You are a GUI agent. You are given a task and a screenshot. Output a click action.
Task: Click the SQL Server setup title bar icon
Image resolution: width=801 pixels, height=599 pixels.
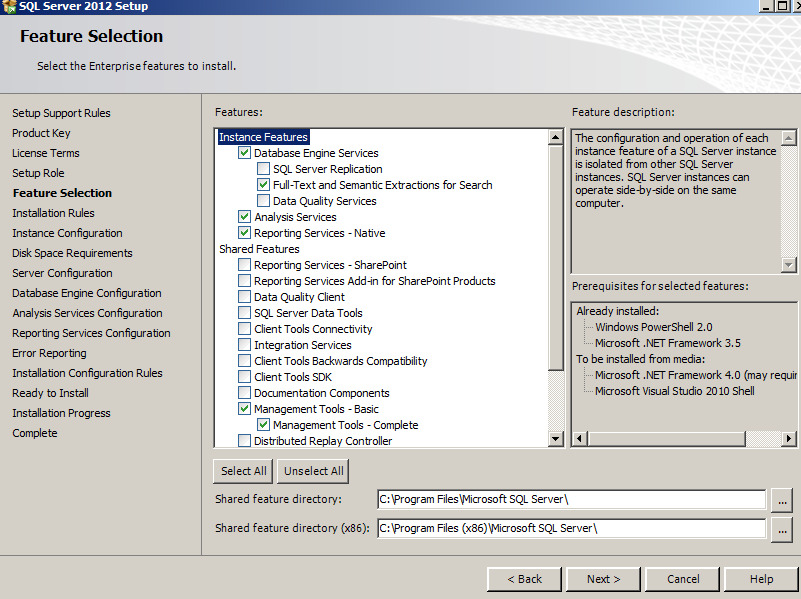click(x=9, y=7)
